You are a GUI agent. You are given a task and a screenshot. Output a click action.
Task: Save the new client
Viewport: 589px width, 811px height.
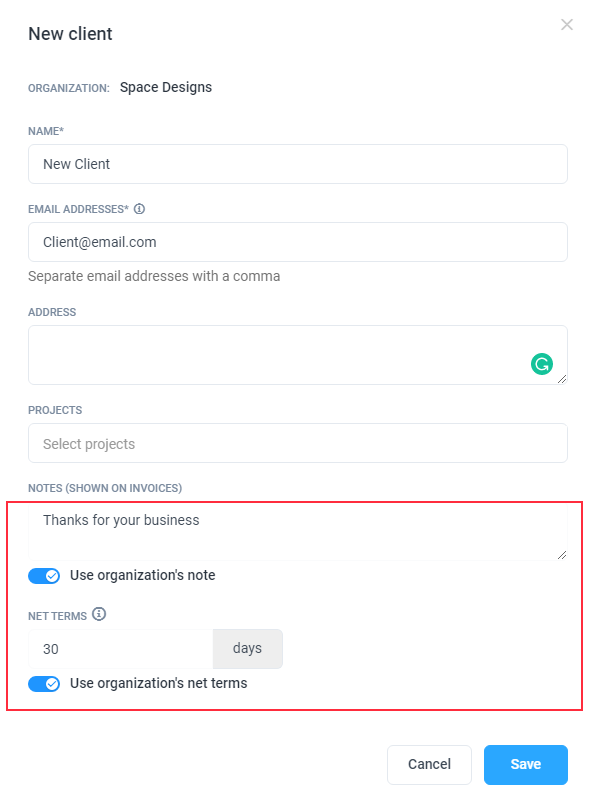click(x=526, y=764)
